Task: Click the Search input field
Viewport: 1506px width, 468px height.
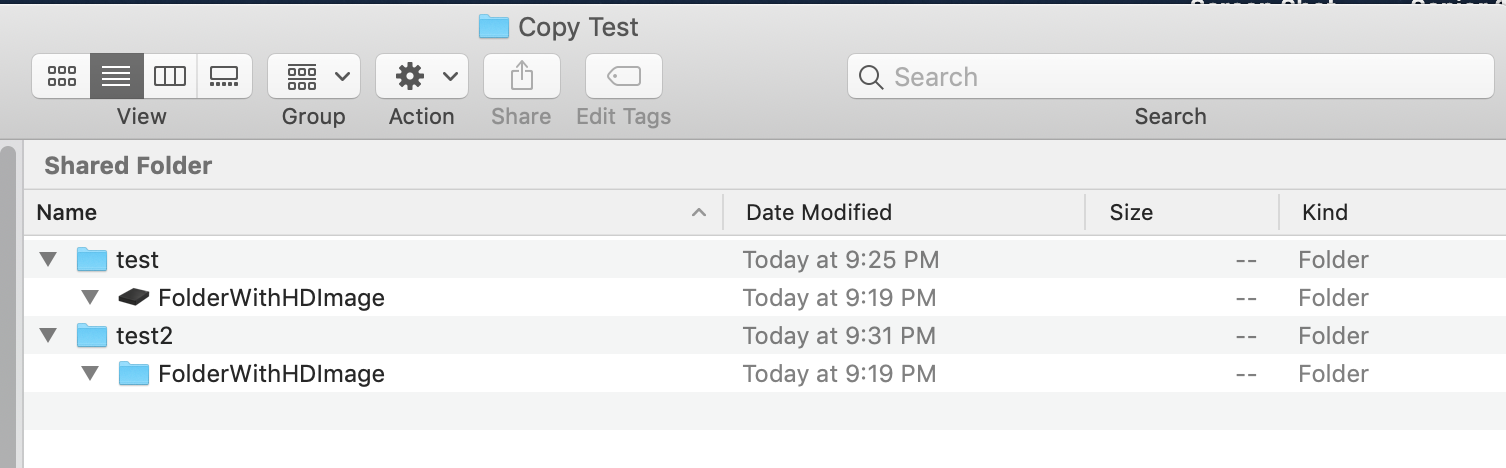Action: (1170, 77)
